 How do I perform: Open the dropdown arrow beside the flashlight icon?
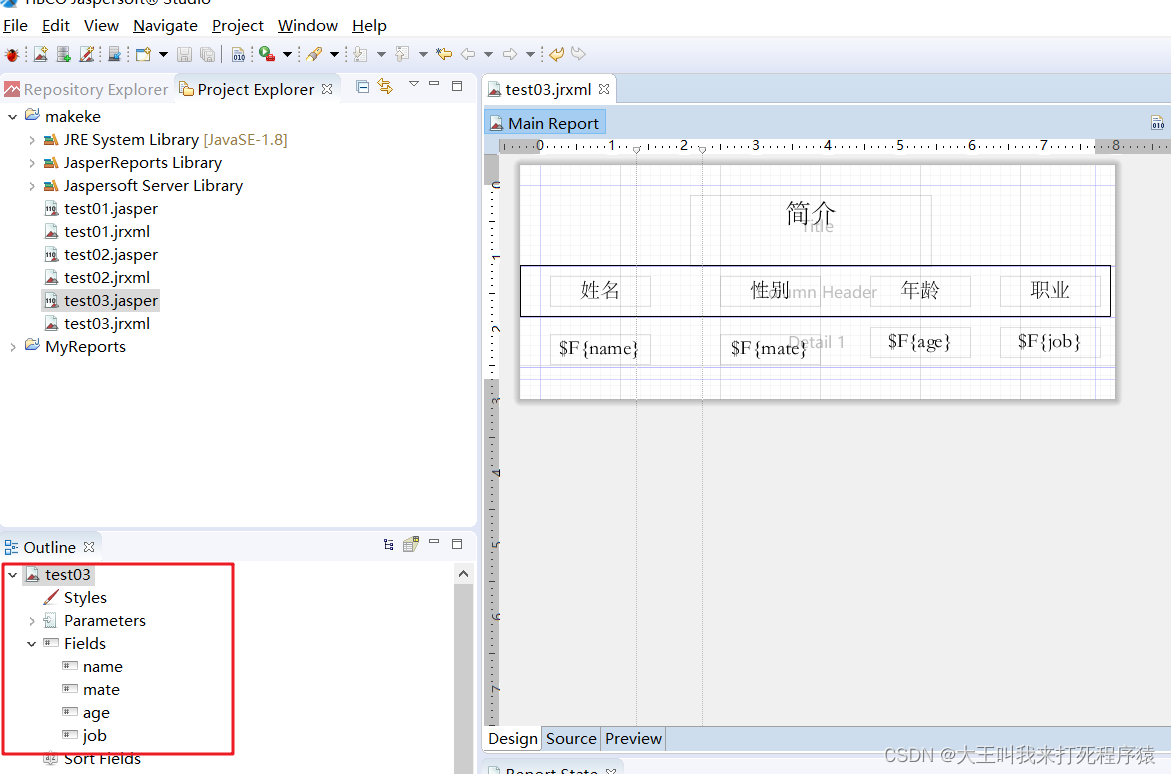[334, 54]
